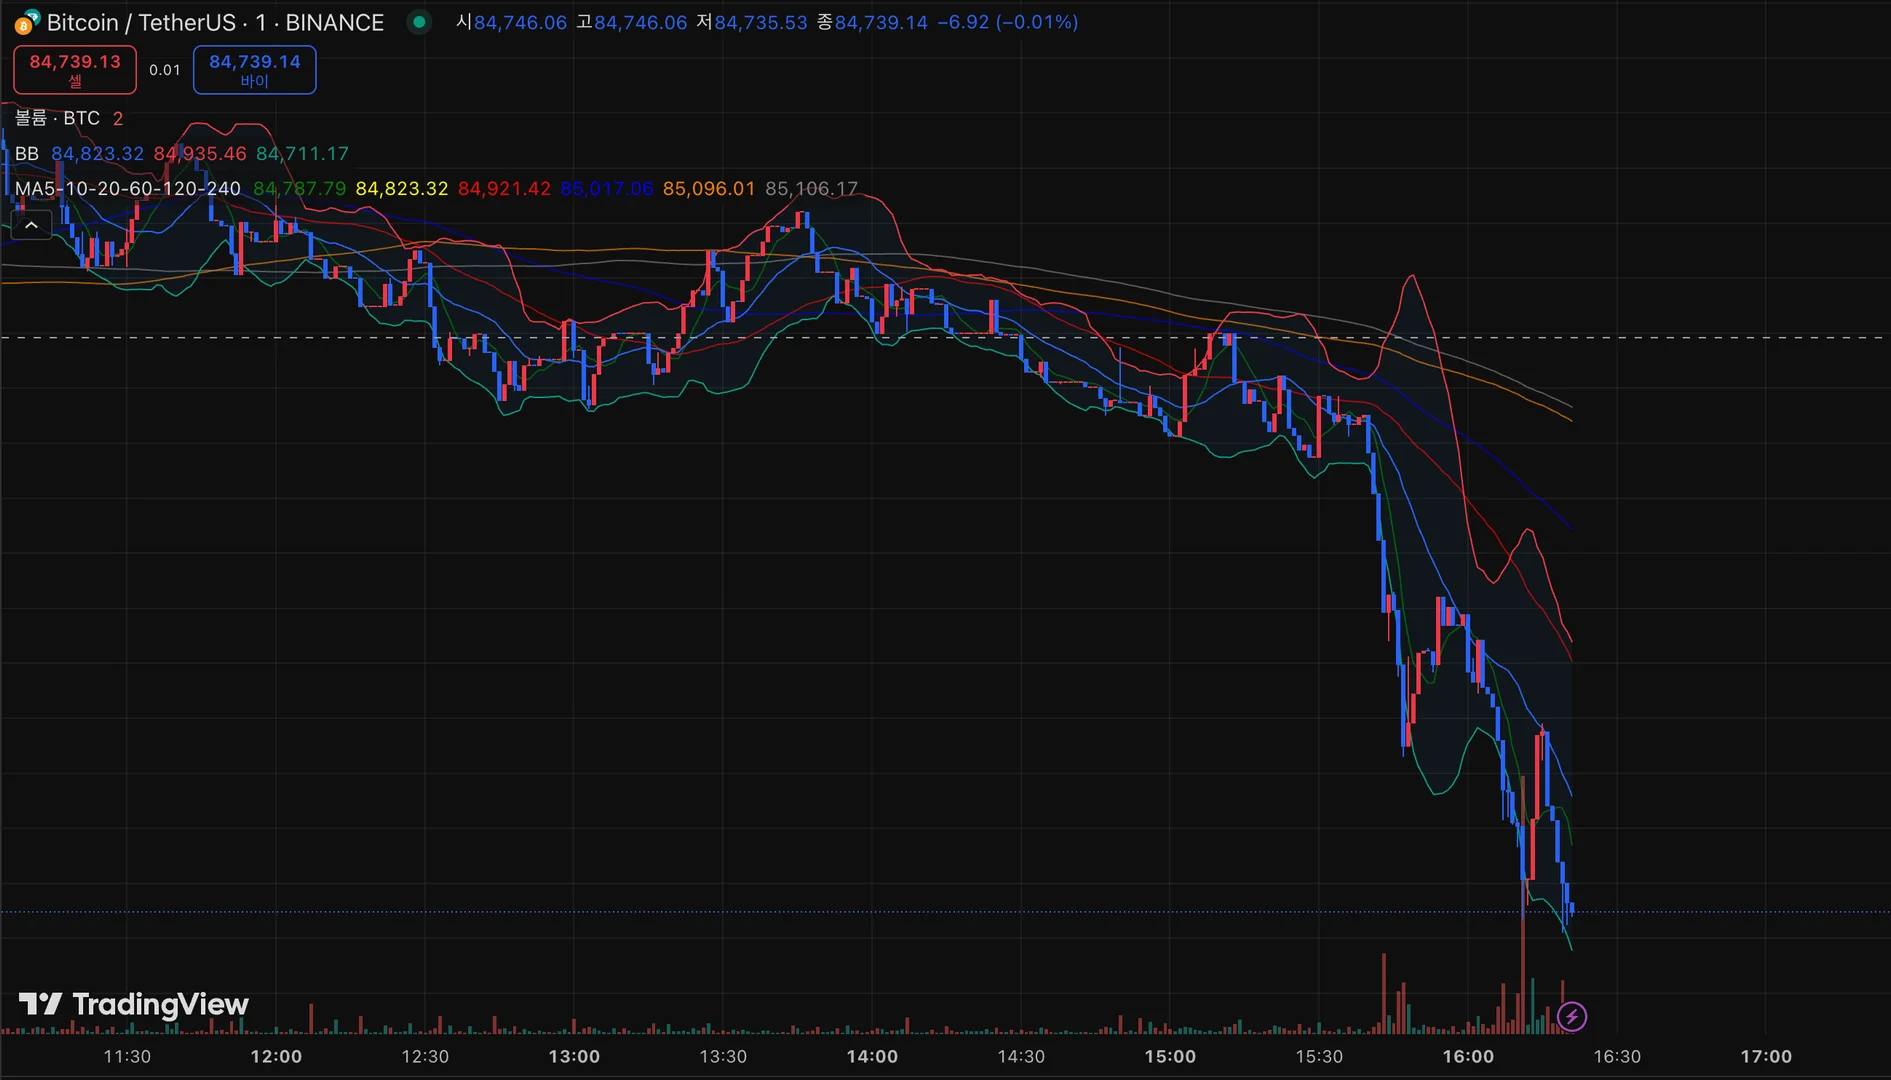The width and height of the screenshot is (1891, 1080).
Task: Click the BB basis value 84,823.32
Action: point(97,153)
